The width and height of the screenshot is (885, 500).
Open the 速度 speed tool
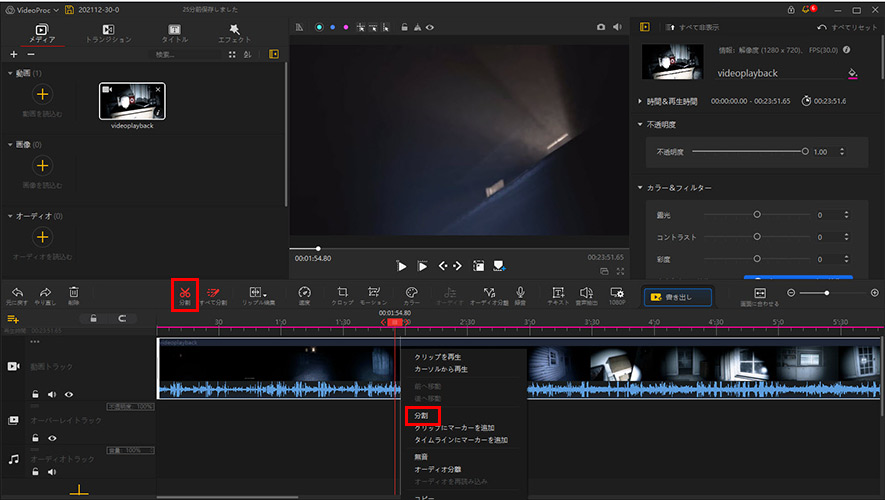click(x=304, y=294)
